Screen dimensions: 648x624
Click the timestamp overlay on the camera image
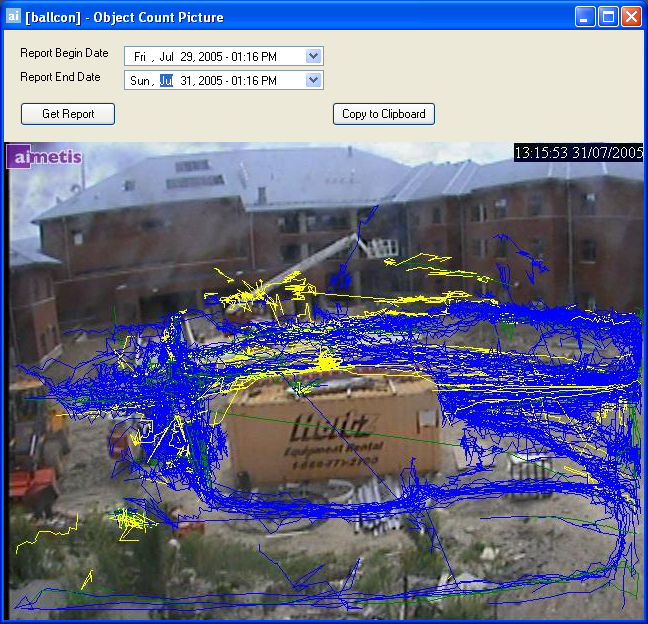pos(578,153)
